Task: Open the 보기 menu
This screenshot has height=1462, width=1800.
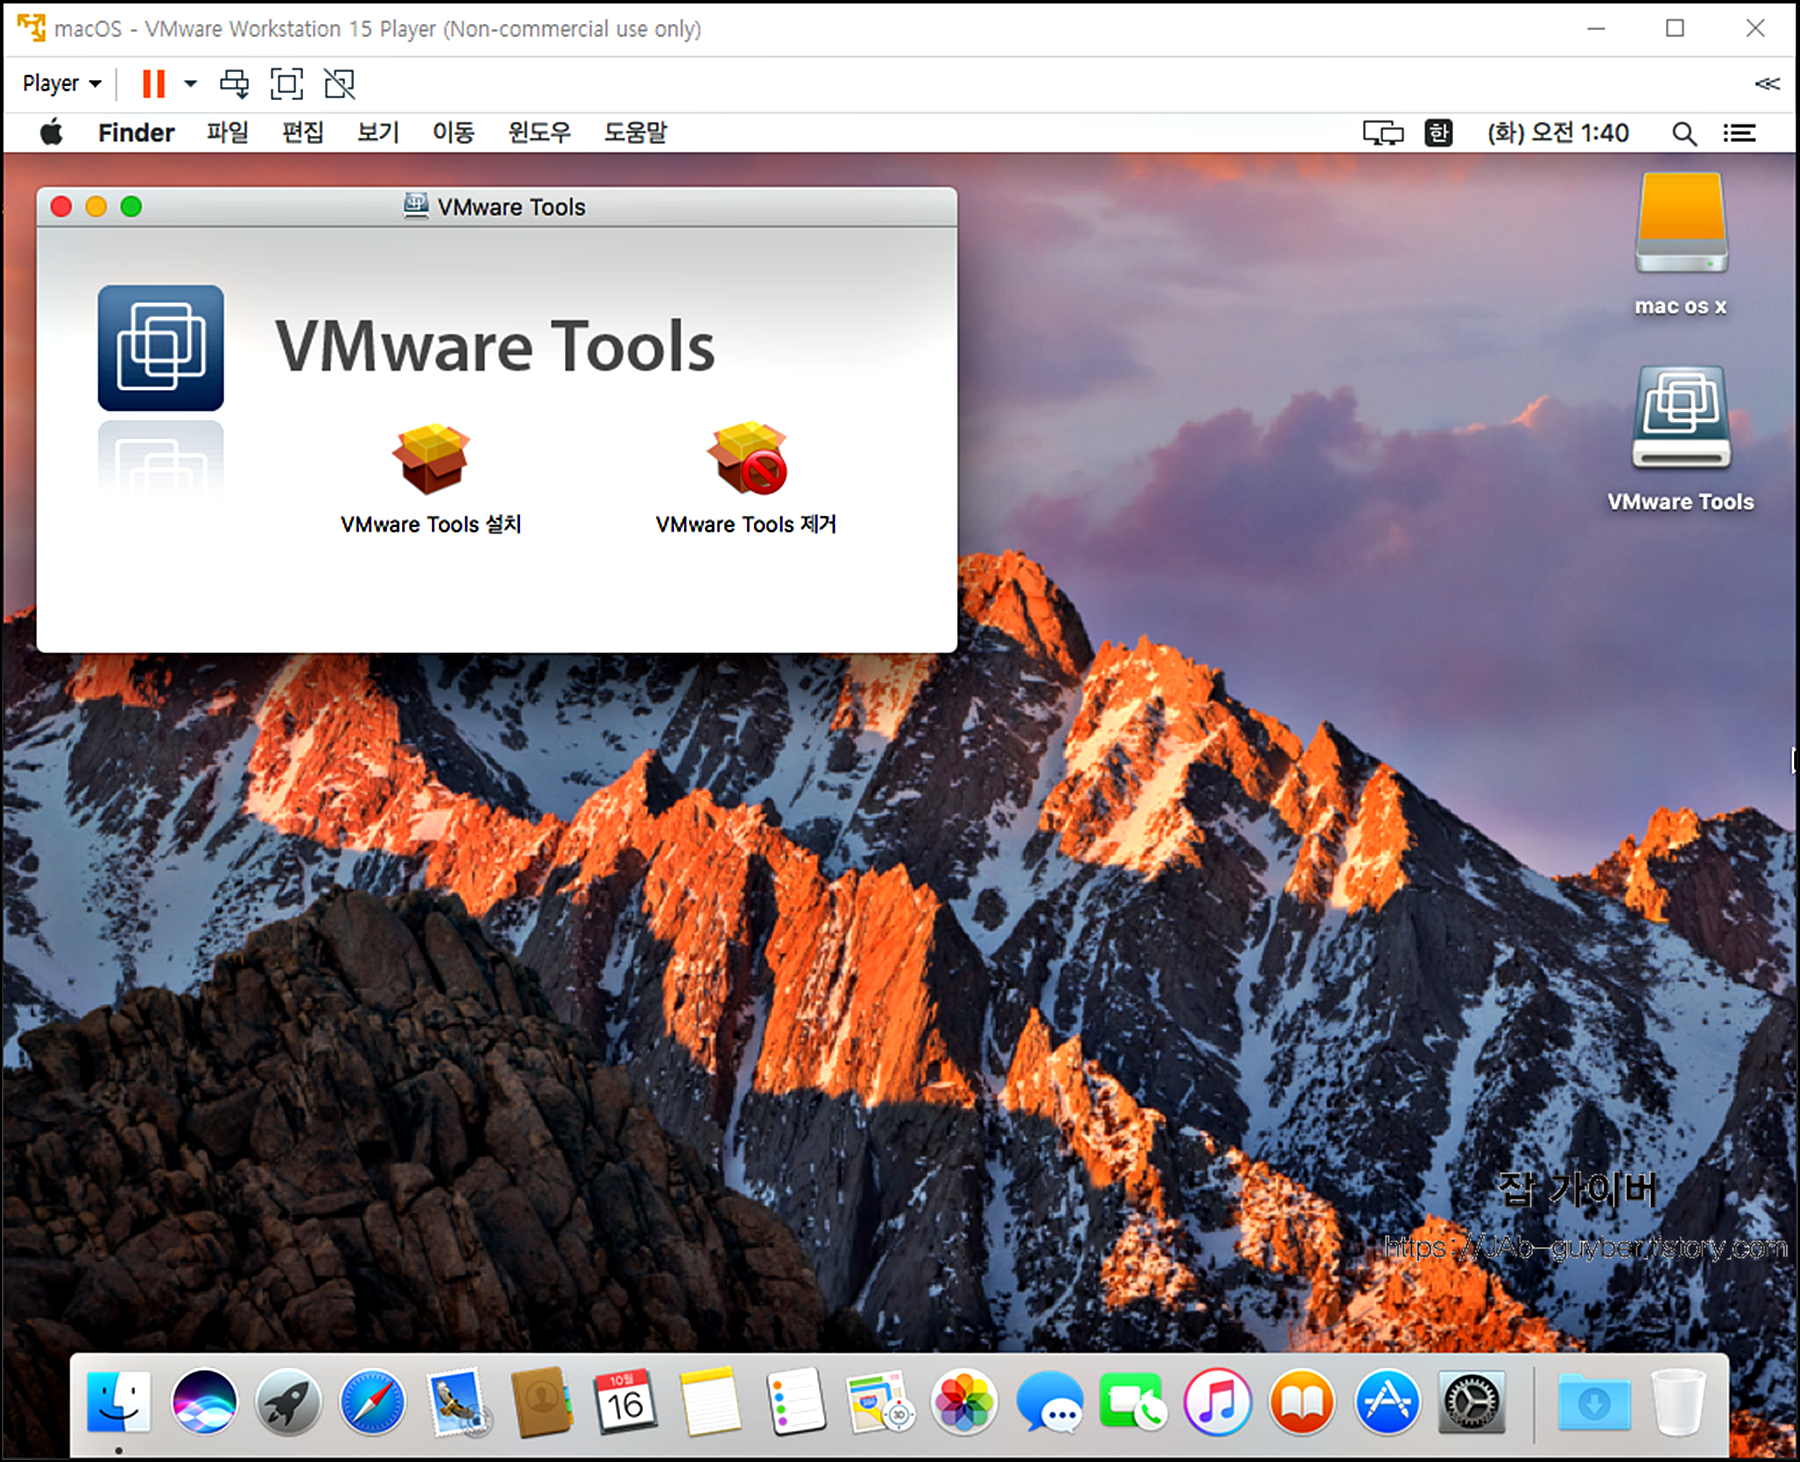Action: [378, 132]
